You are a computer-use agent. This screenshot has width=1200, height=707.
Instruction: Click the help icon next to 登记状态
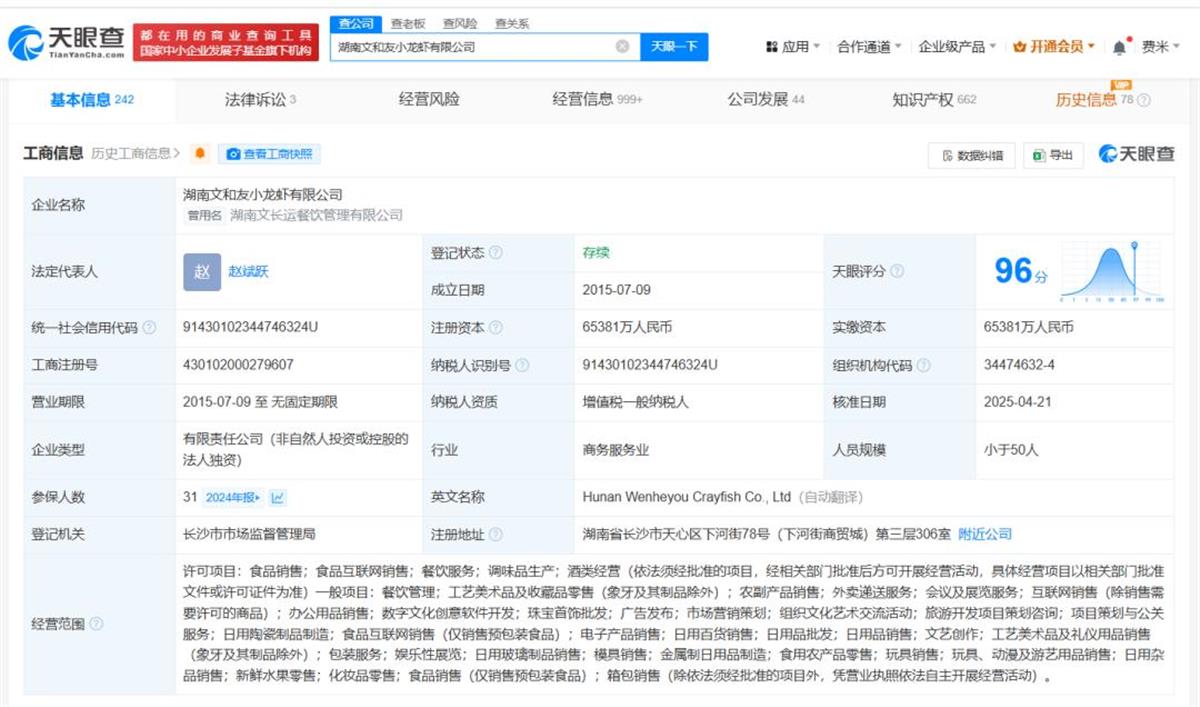pyautogui.click(x=496, y=253)
